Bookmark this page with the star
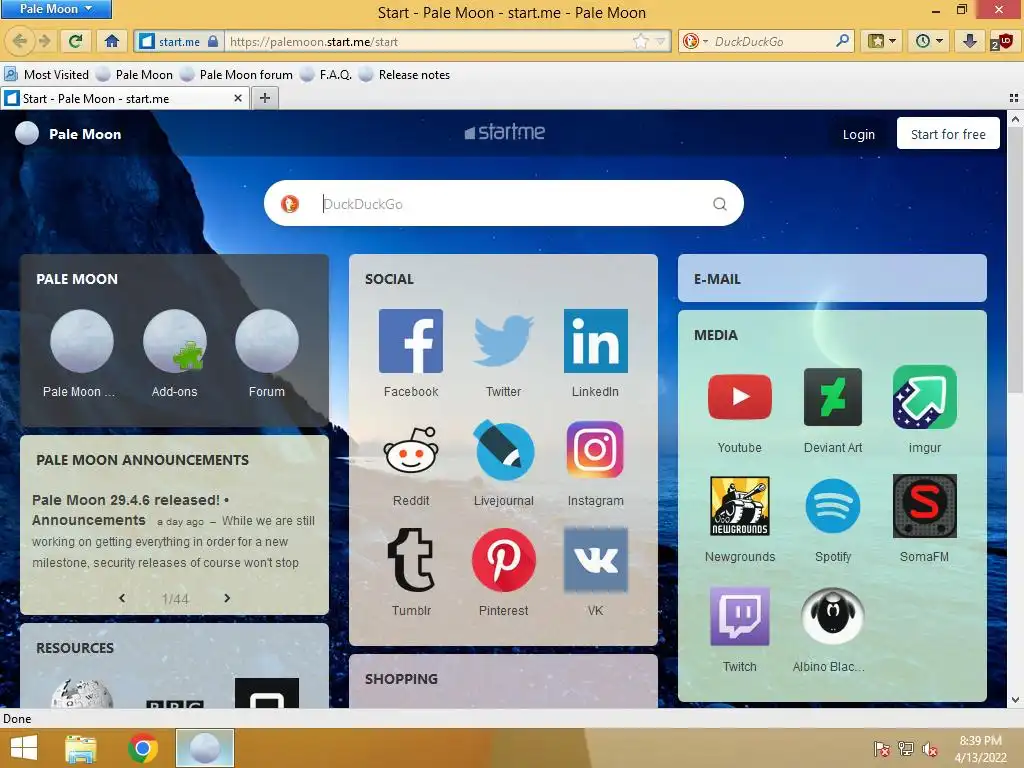 (x=641, y=41)
